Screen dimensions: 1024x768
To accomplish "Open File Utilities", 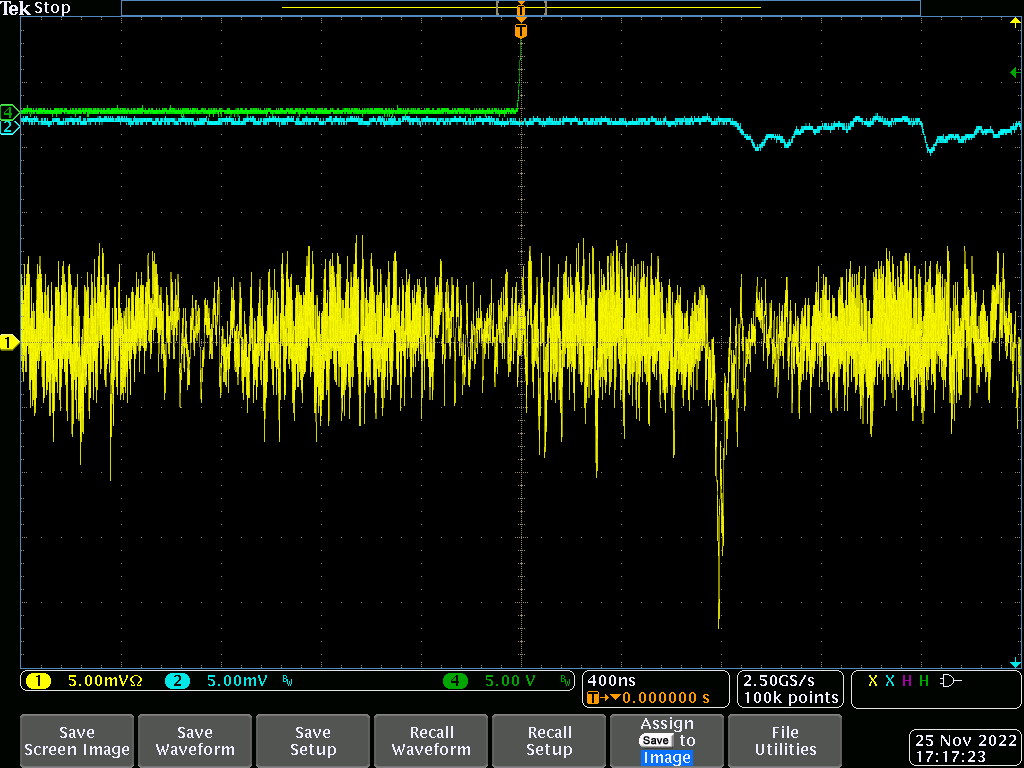I will (785, 741).
